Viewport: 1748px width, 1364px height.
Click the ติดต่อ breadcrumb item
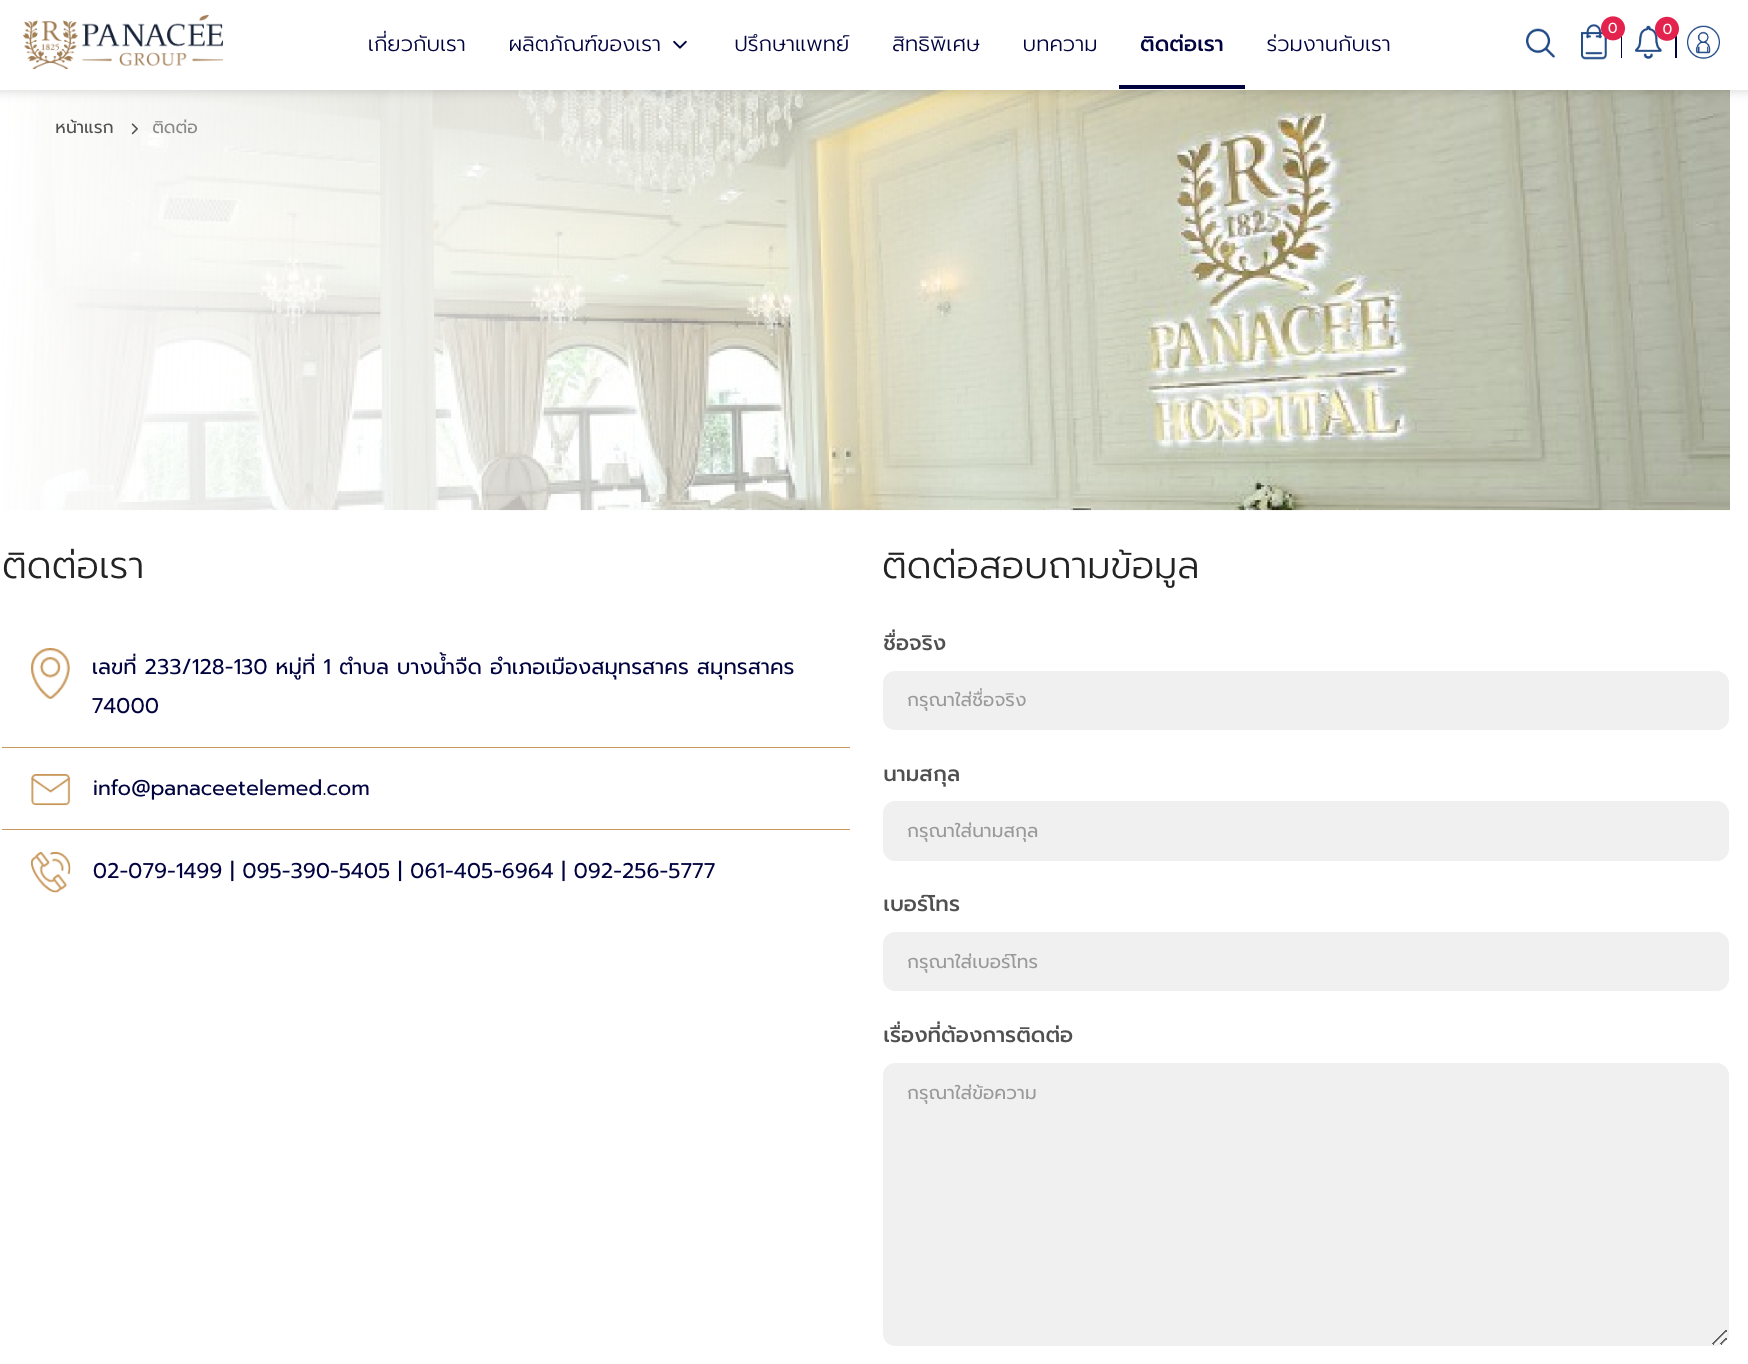(x=174, y=127)
